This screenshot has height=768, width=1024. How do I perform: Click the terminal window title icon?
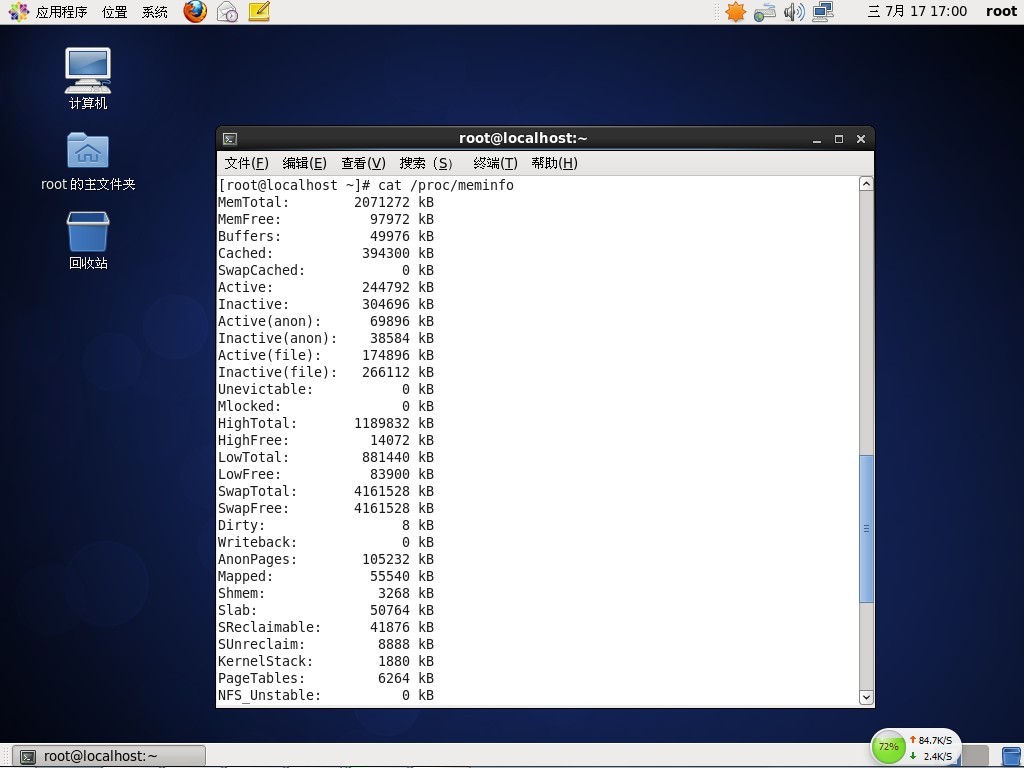pos(230,138)
